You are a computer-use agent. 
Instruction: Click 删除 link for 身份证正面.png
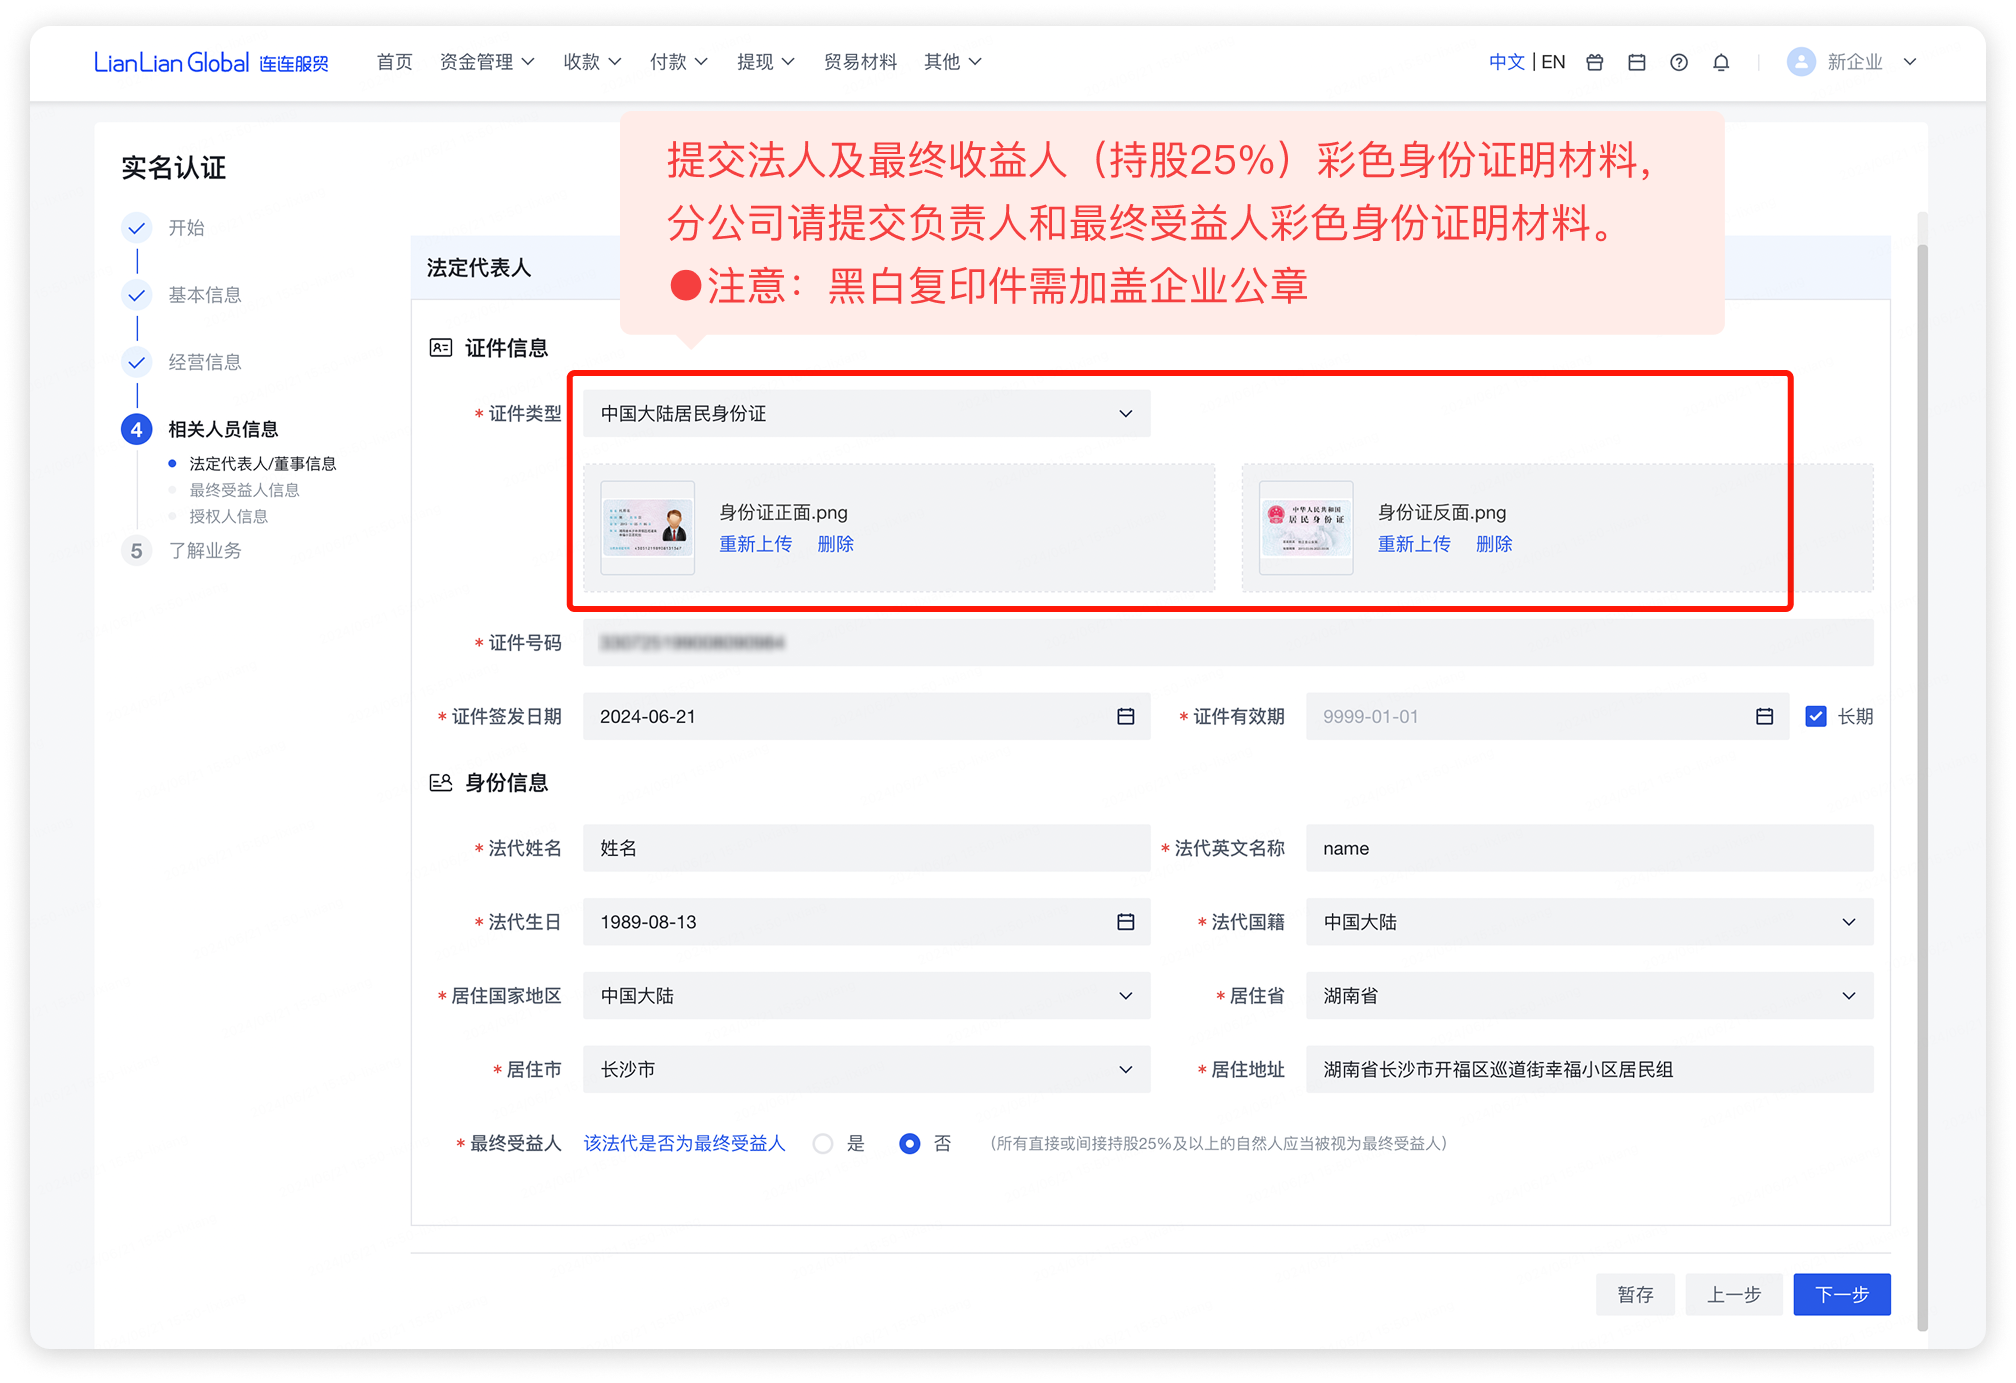click(x=835, y=544)
